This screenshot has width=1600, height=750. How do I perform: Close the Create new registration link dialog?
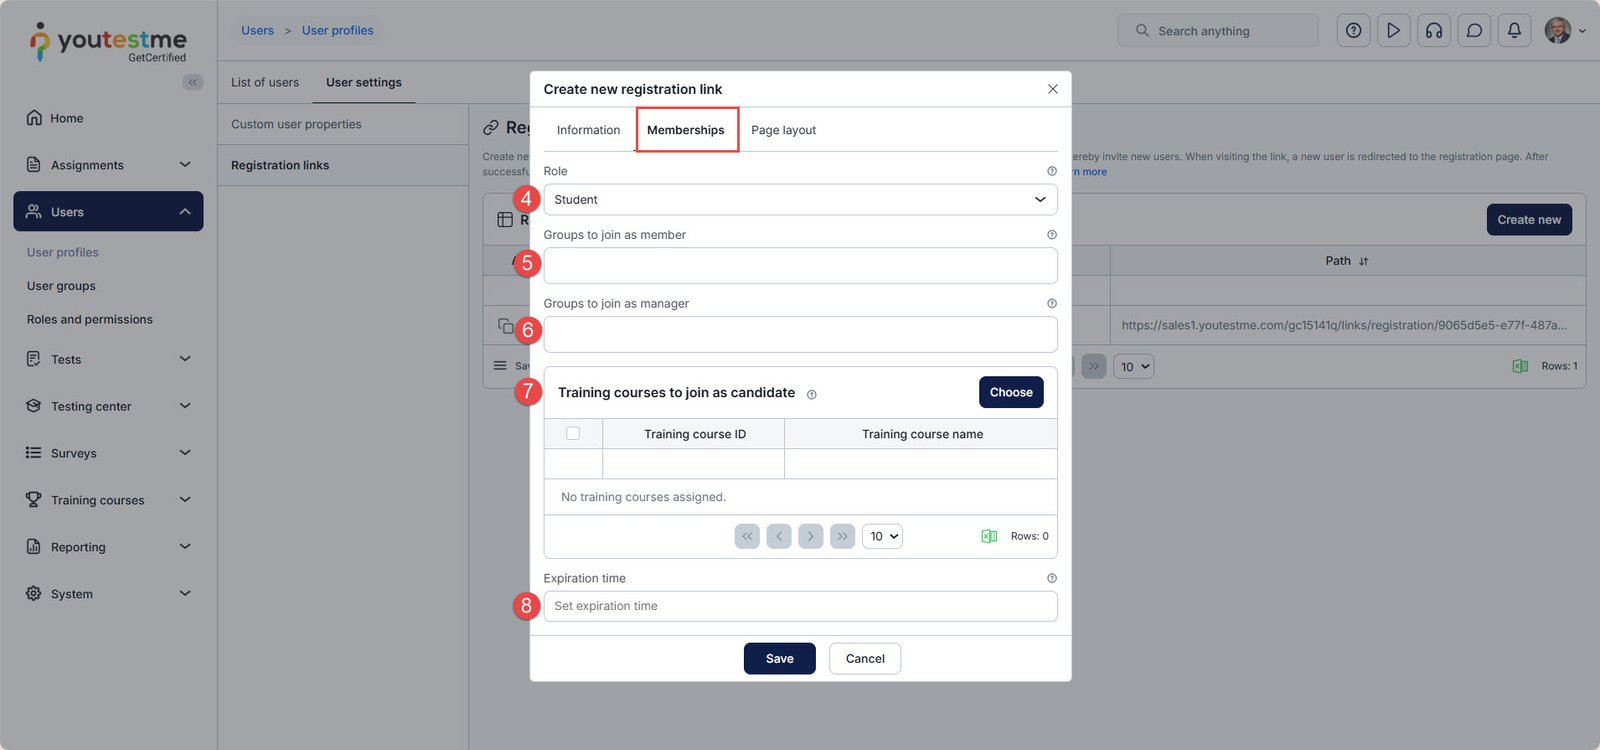(1053, 89)
